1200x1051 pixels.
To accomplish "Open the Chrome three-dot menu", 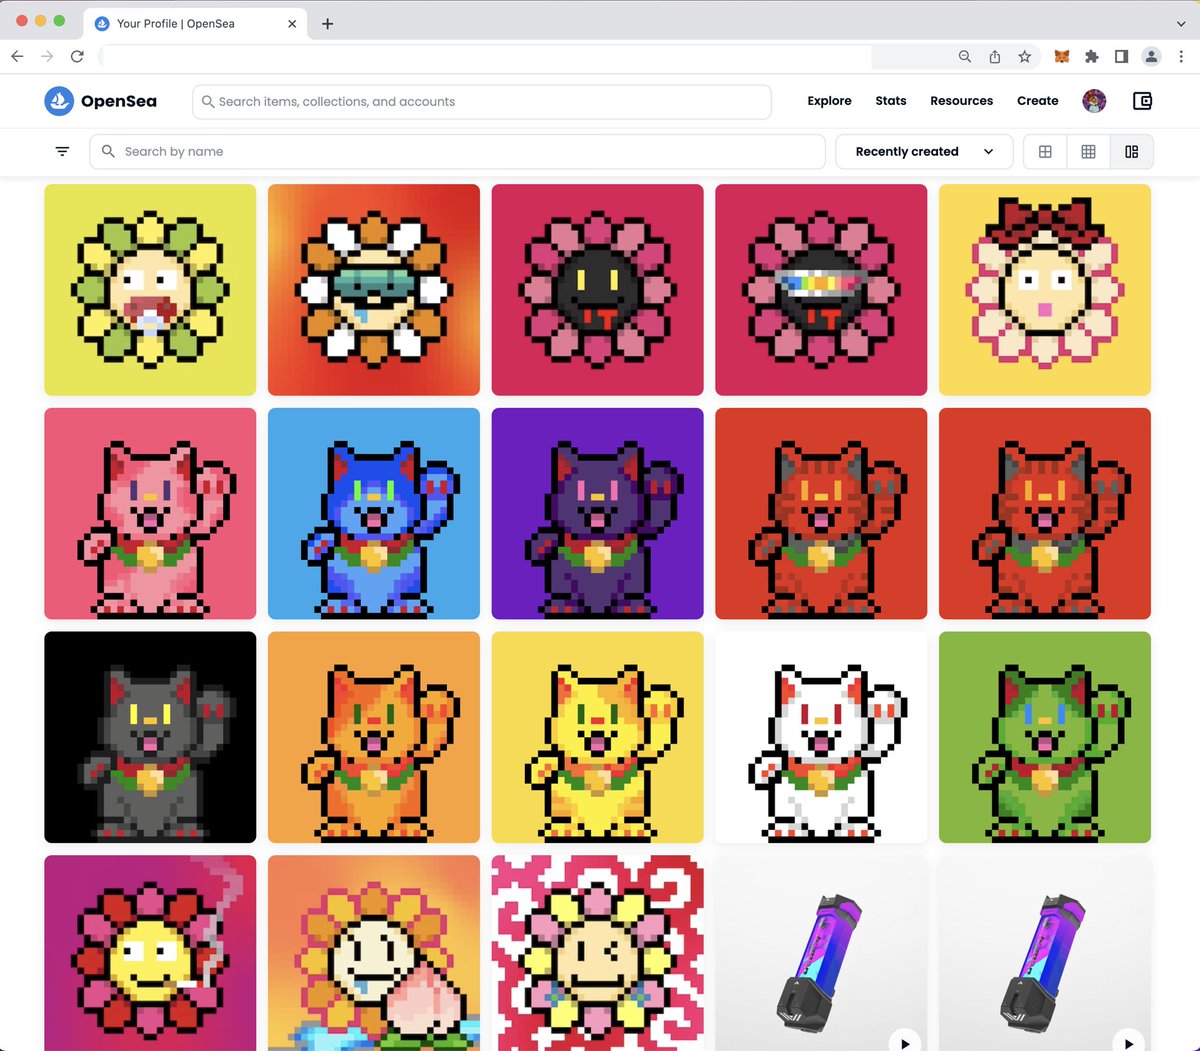I will (1181, 57).
